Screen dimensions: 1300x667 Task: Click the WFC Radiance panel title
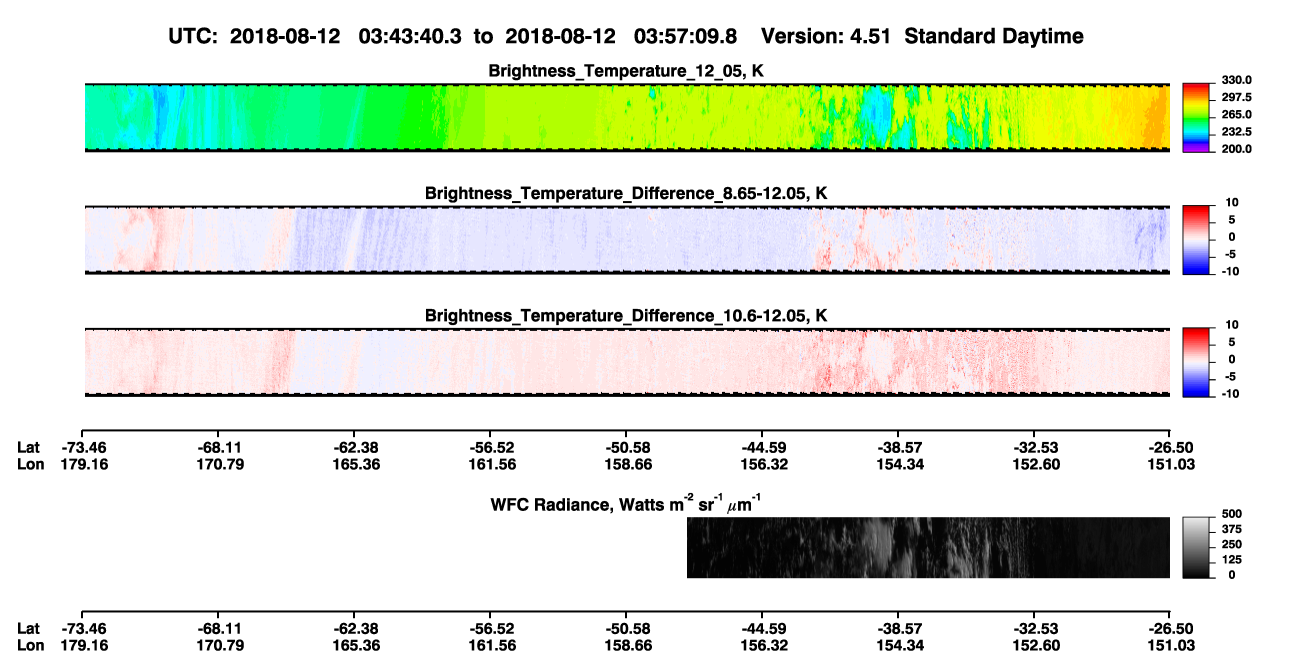point(627,503)
